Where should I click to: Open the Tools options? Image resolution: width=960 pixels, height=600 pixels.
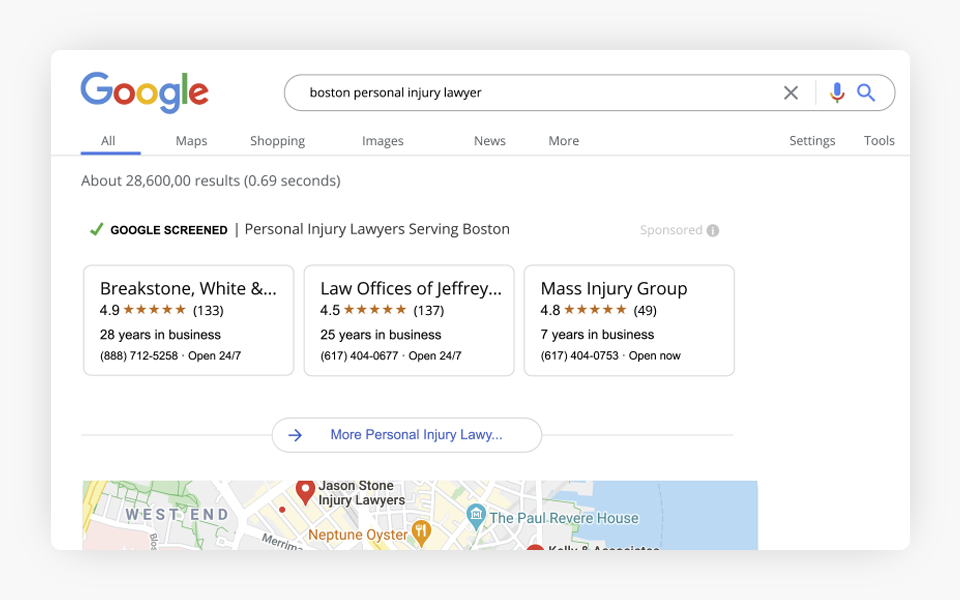pos(879,141)
